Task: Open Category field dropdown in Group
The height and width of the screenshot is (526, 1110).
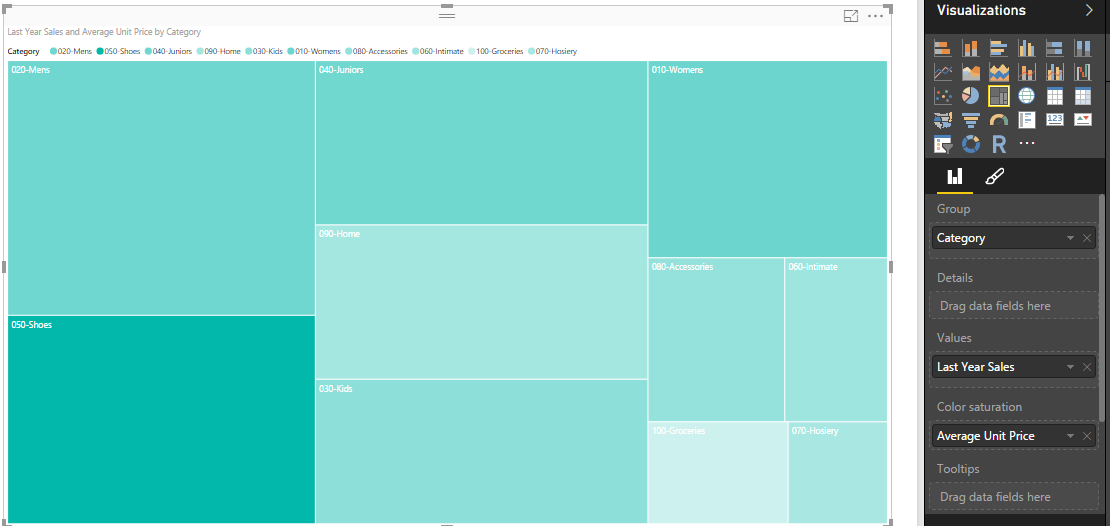Action: pos(1070,238)
